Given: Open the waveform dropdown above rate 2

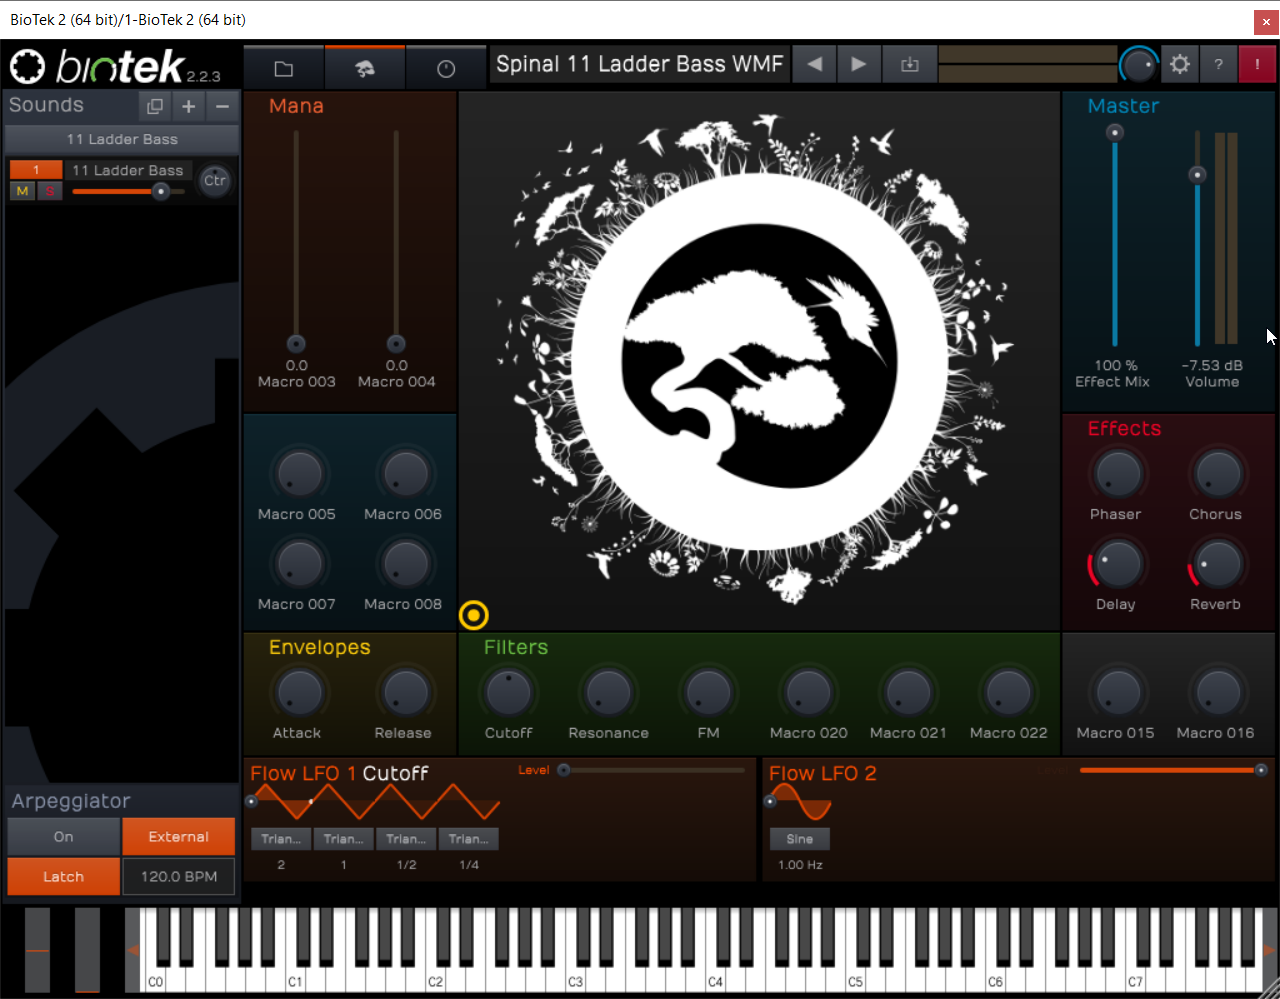Looking at the screenshot, I should (x=281, y=839).
